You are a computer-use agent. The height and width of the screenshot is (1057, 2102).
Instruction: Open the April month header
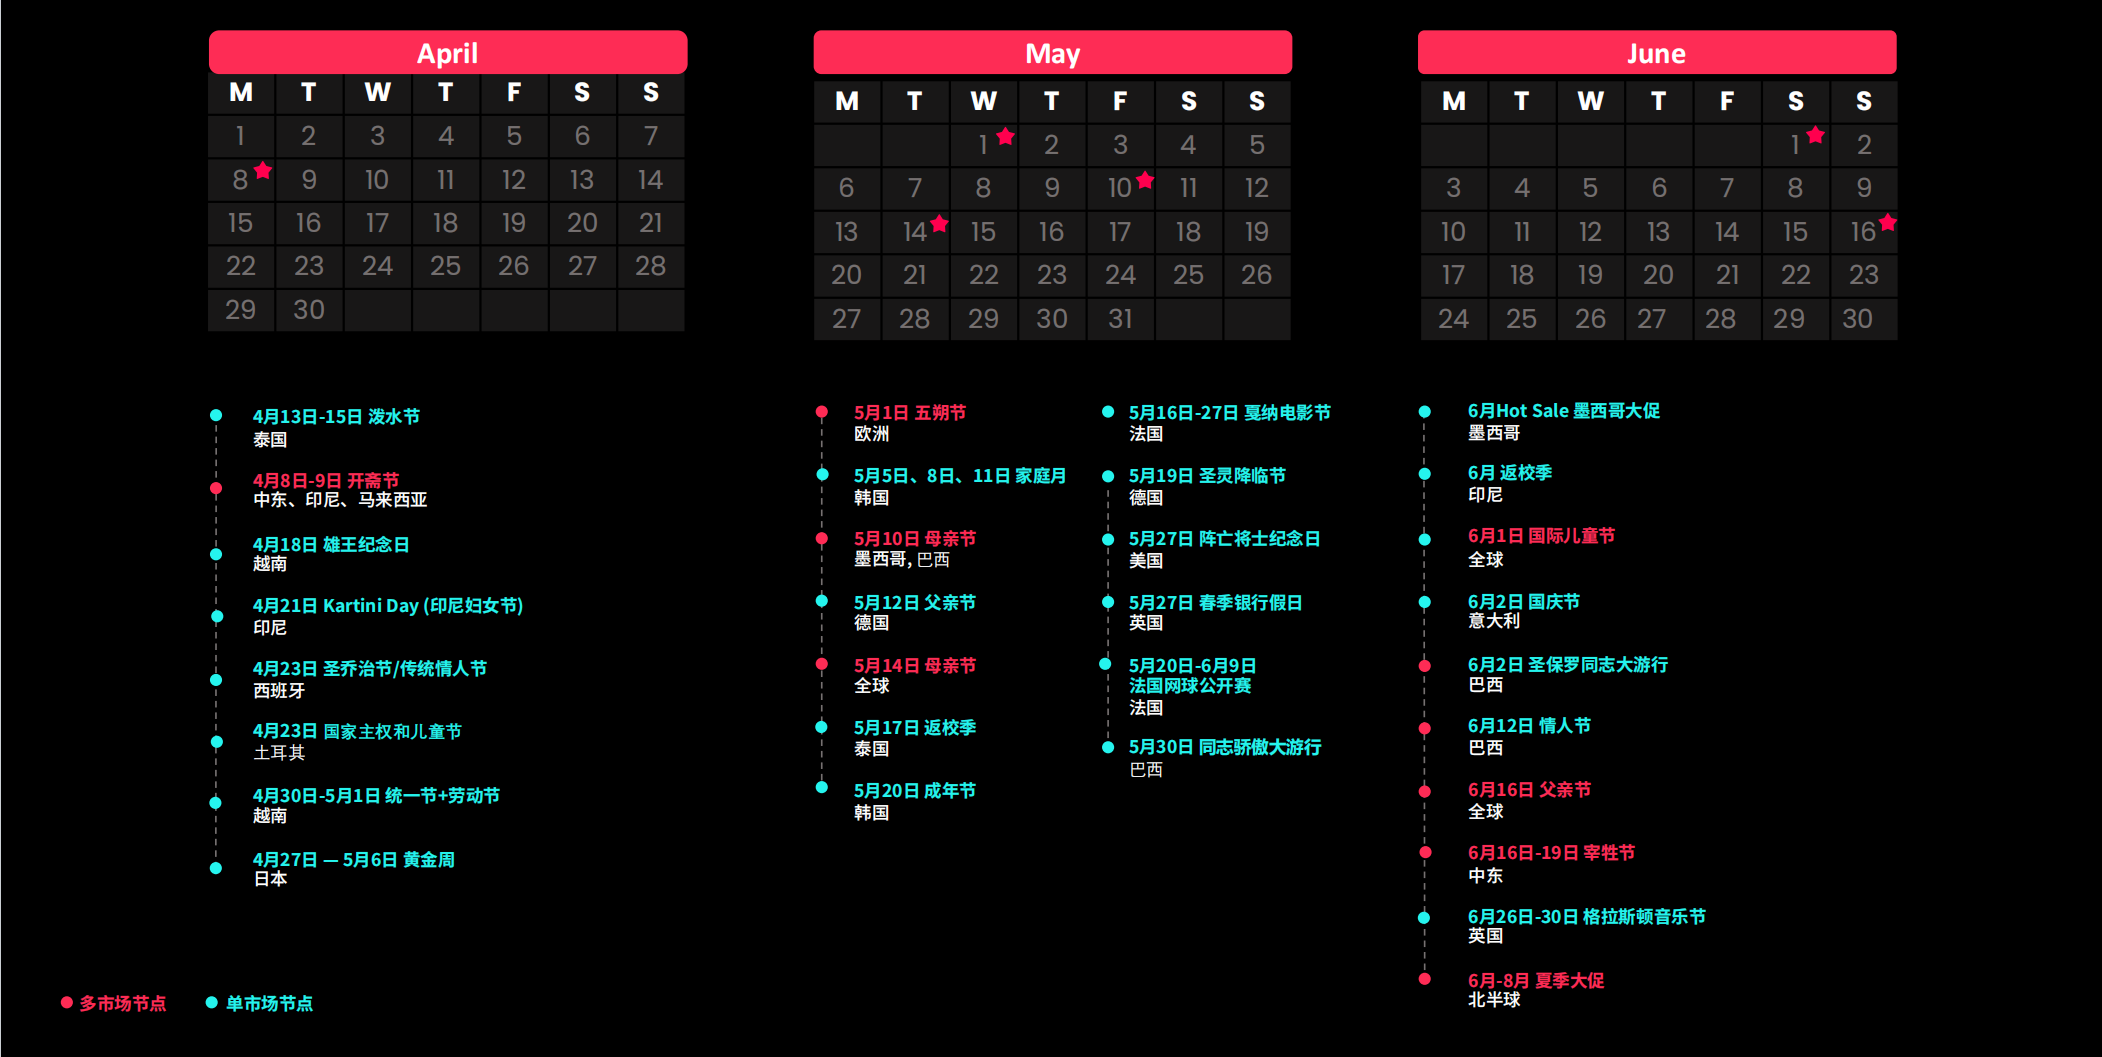pos(447,53)
